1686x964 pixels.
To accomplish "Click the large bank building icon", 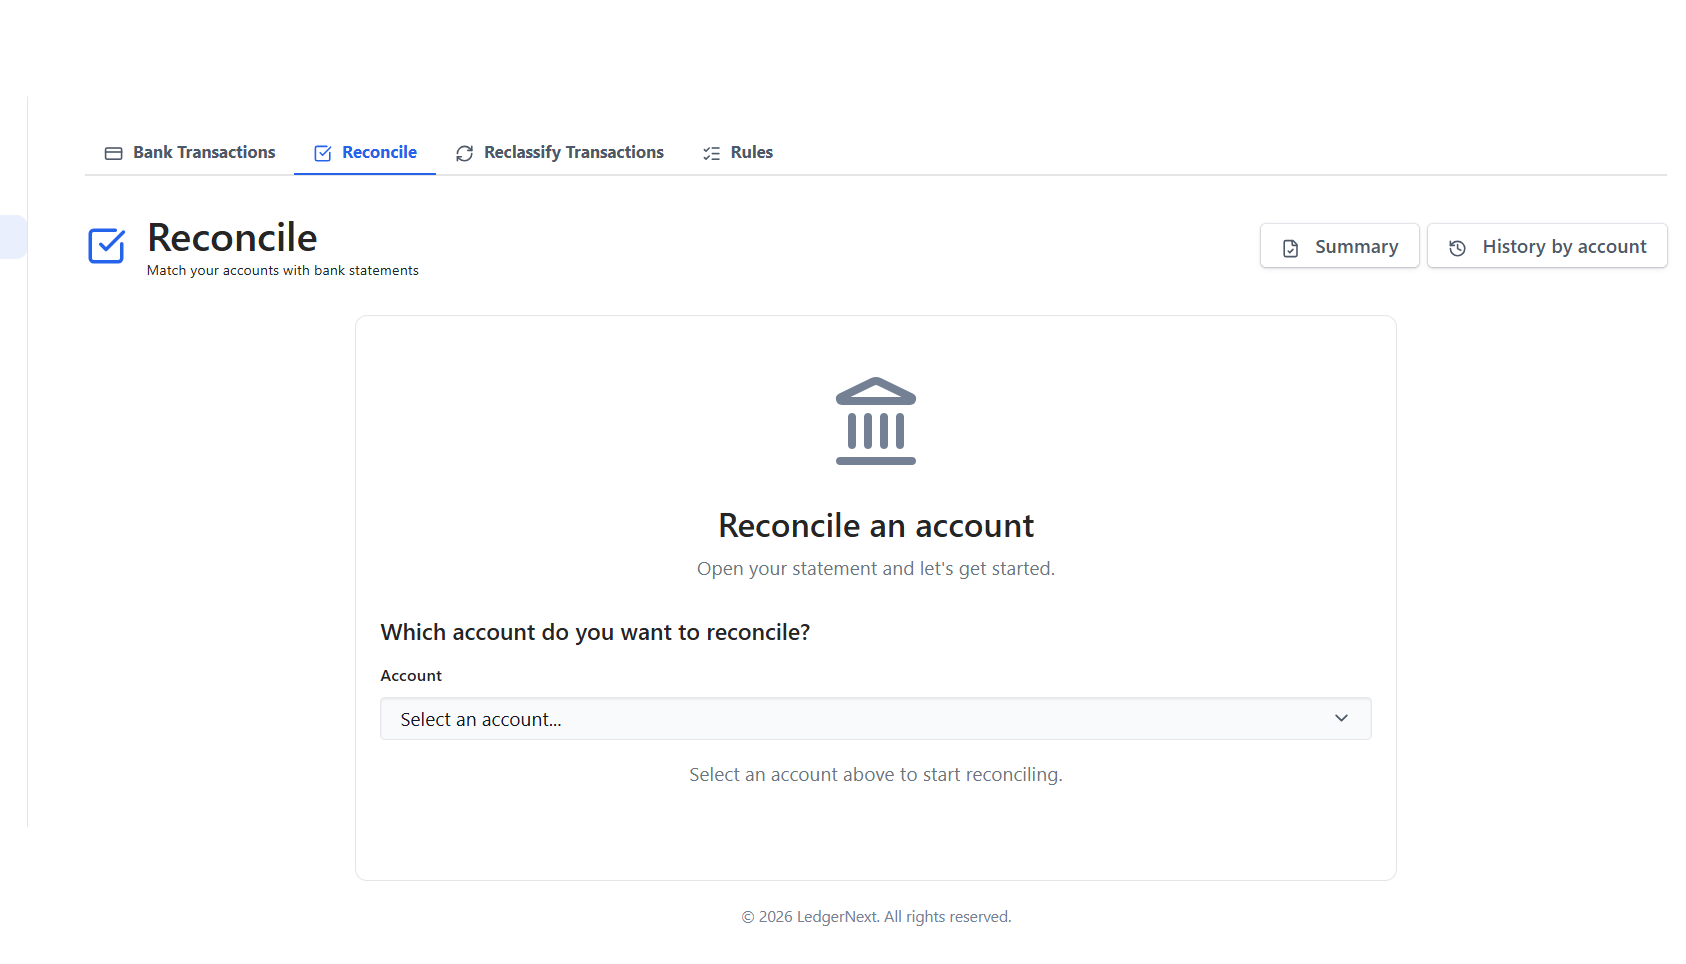I will click(875, 420).
